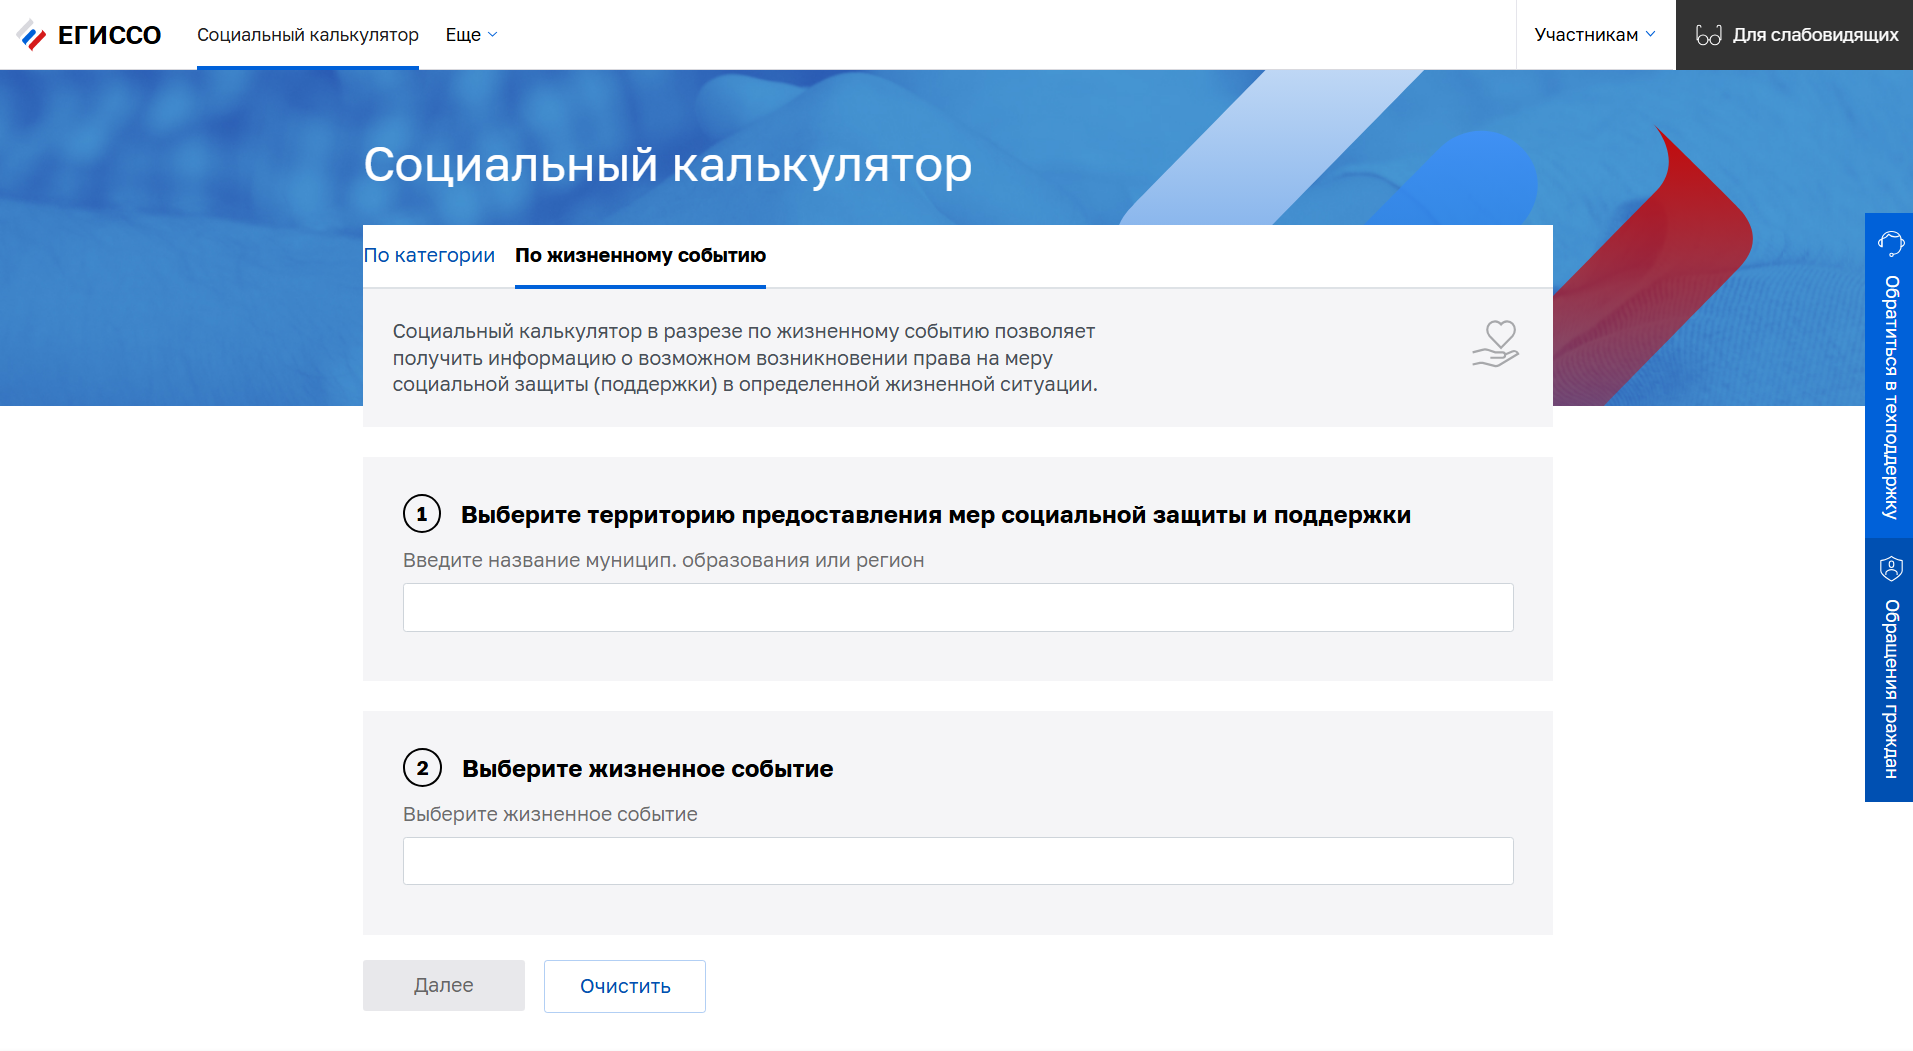The image size is (1913, 1051).
Task: Open the Еще dropdown menu
Action: pyautogui.click(x=470, y=34)
